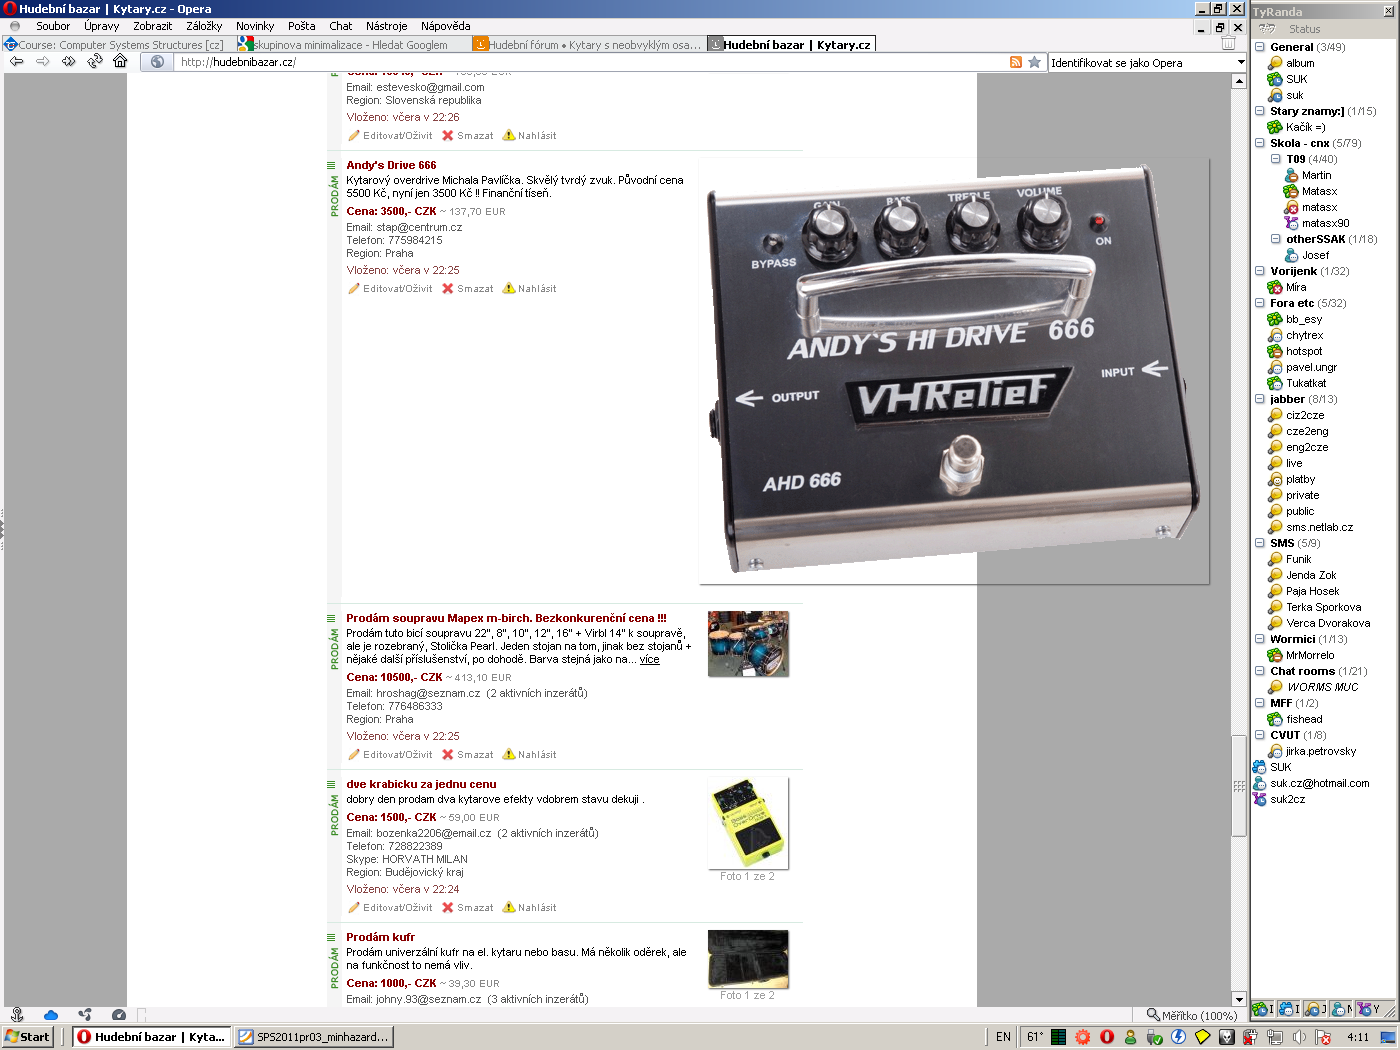Image resolution: width=1400 pixels, height=1050 pixels.
Task: Reload the page with the refresh icon
Action: click(94, 62)
